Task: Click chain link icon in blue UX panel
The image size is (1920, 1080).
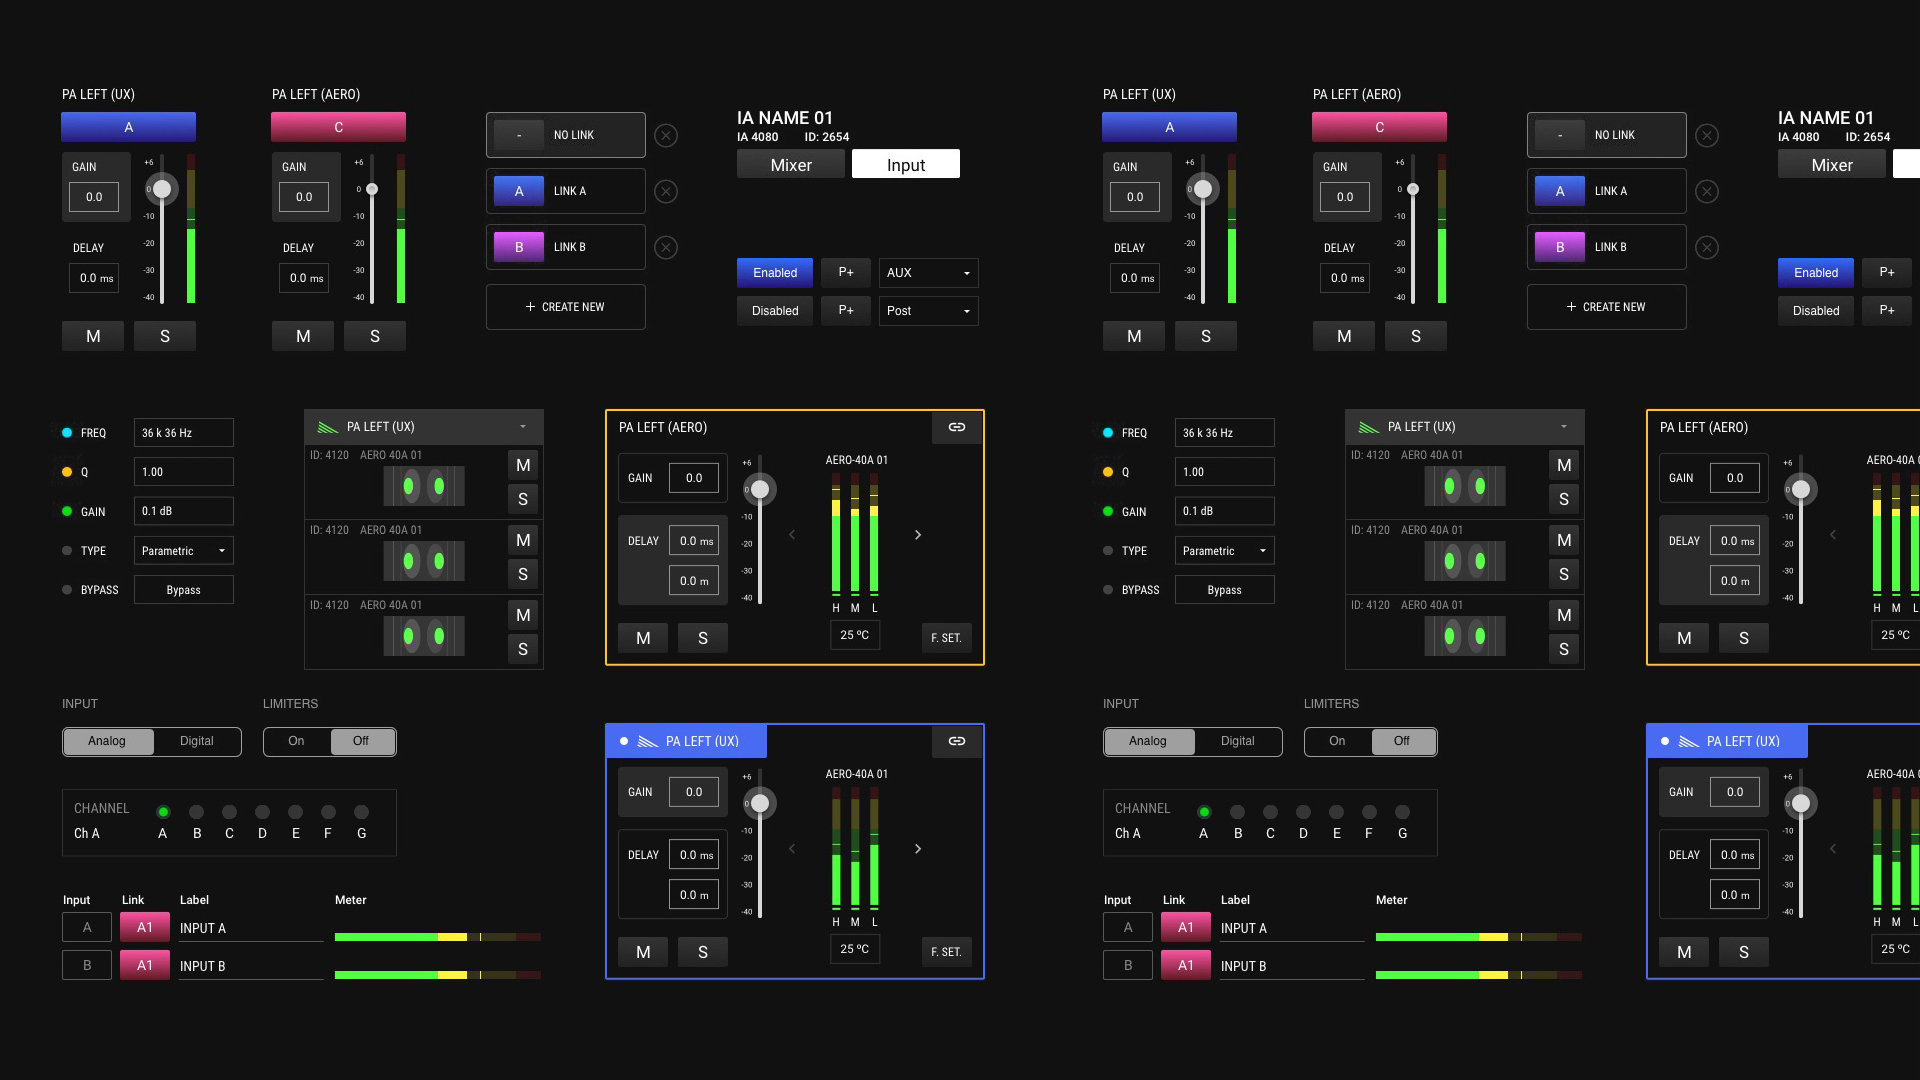Action: (x=957, y=741)
